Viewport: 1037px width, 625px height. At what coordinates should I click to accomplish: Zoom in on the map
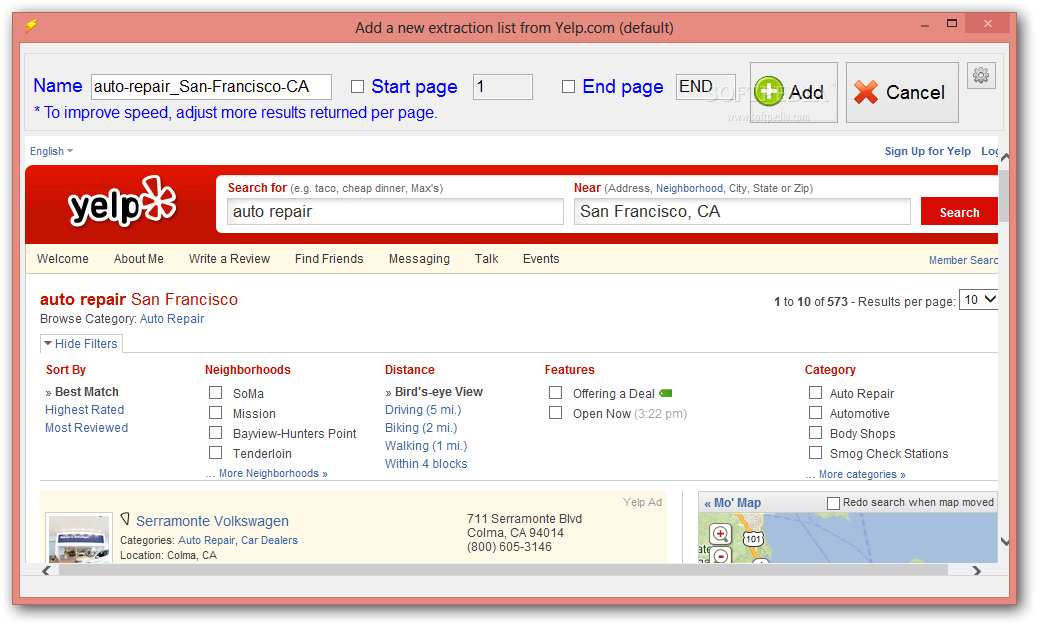tap(720, 533)
